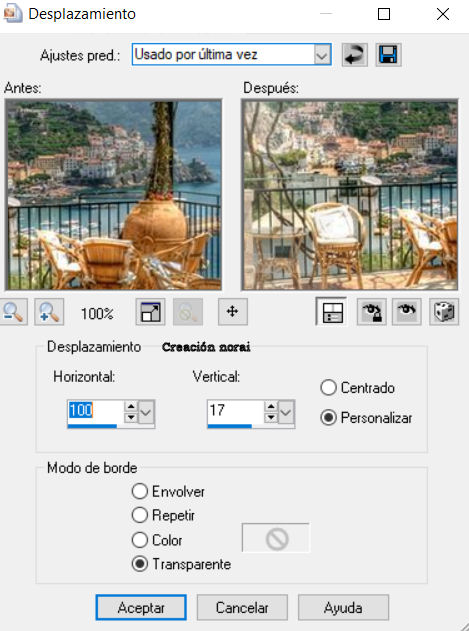The image size is (469, 631).
Task: Save preset with the floppy disk icon
Action: pyautogui.click(x=388, y=55)
